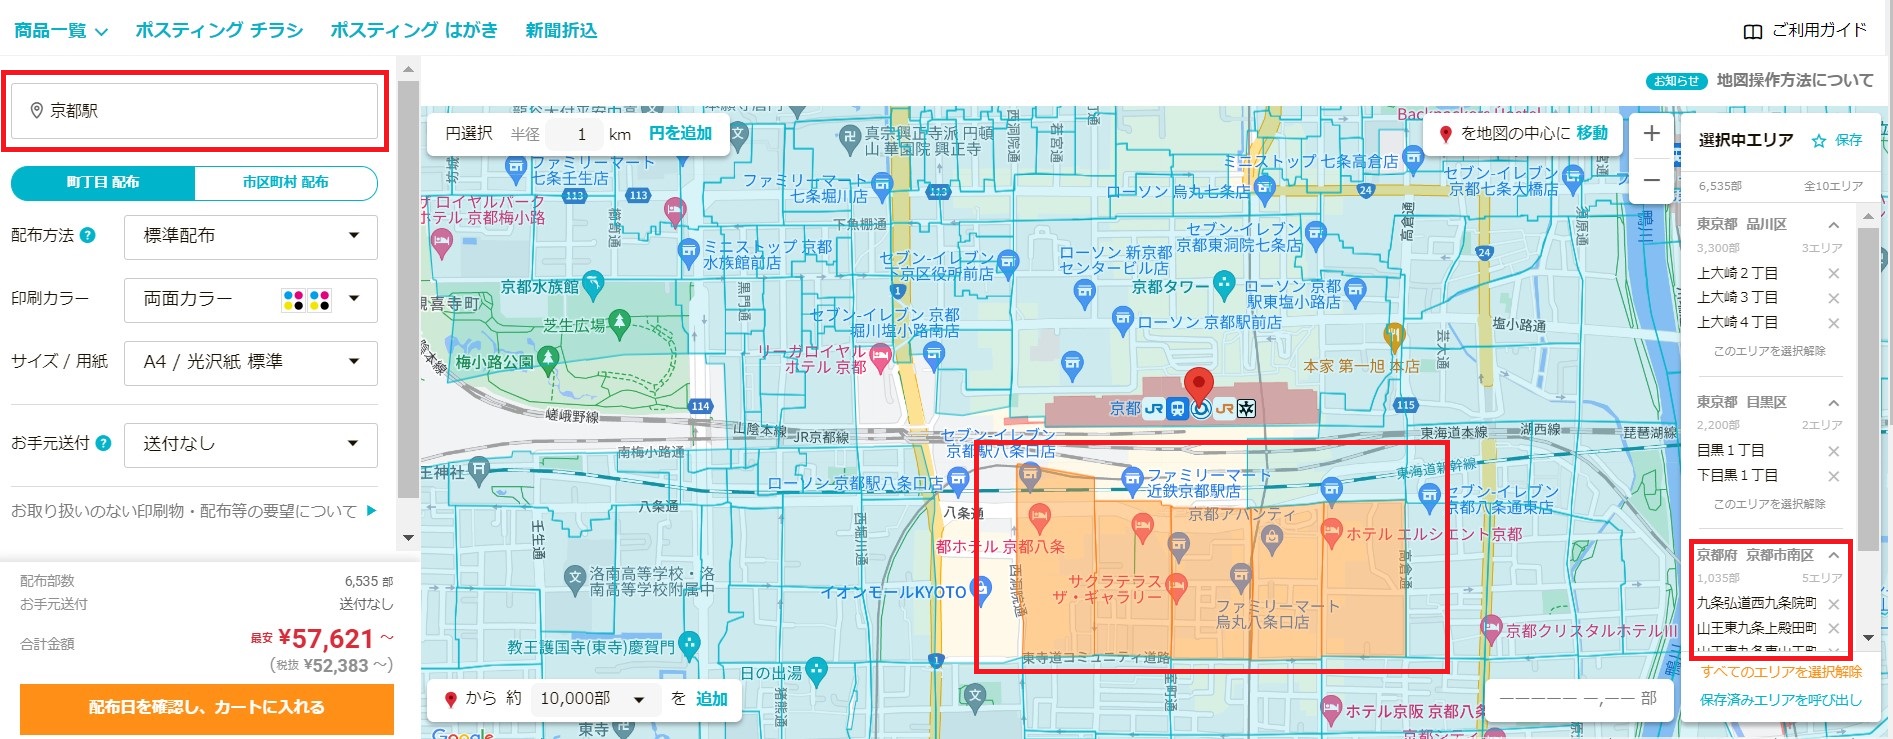Click the 京都駅 address search field
The height and width of the screenshot is (739, 1893).
click(x=195, y=111)
